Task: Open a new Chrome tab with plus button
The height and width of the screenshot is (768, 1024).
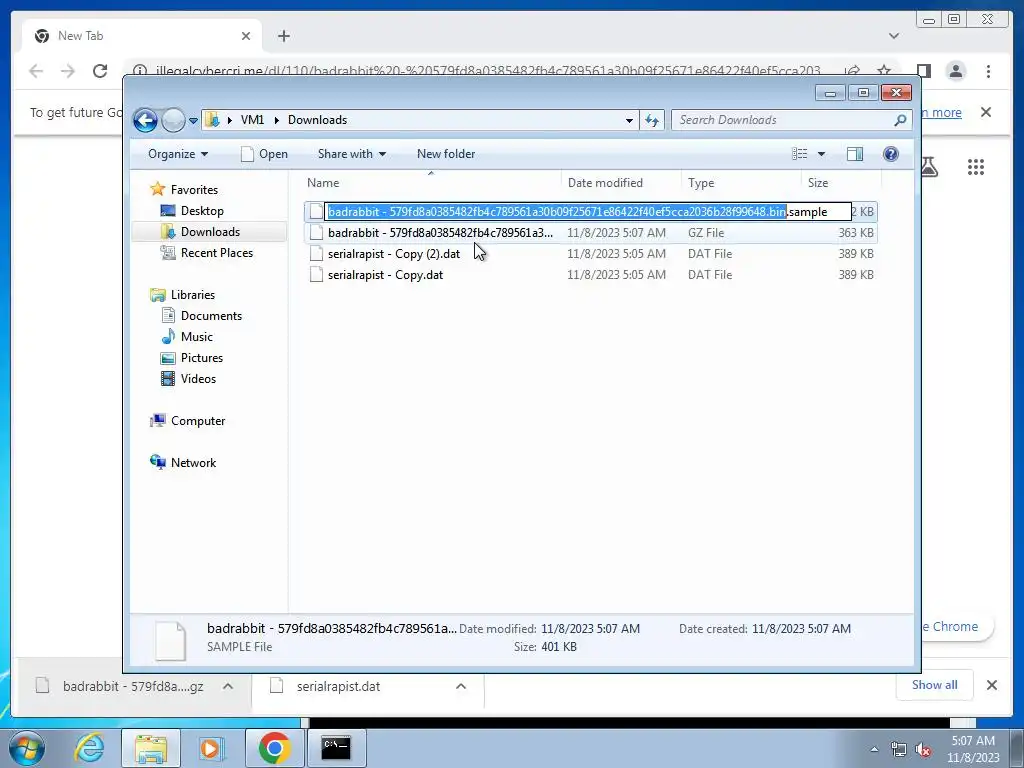Action: click(283, 36)
